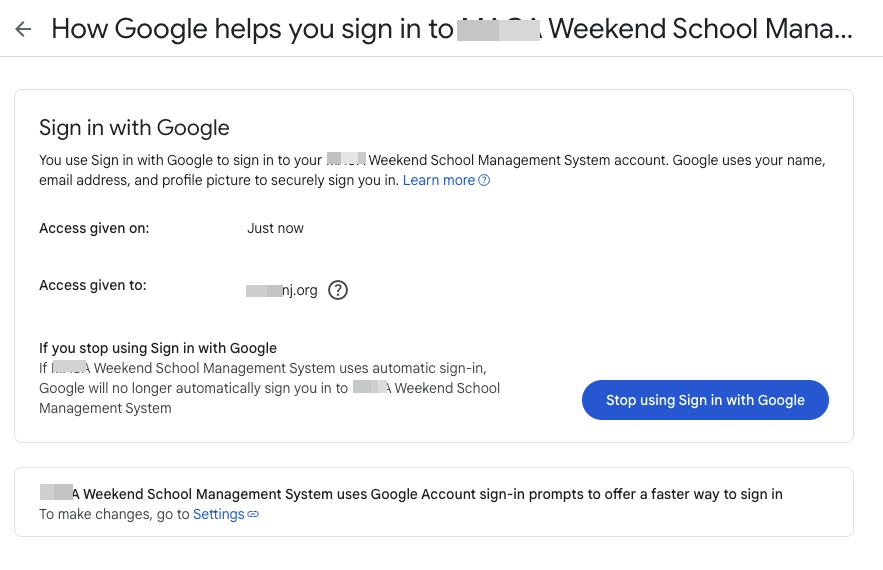Click the paragraph starting 'You use Sign in with Google'

(x=432, y=170)
